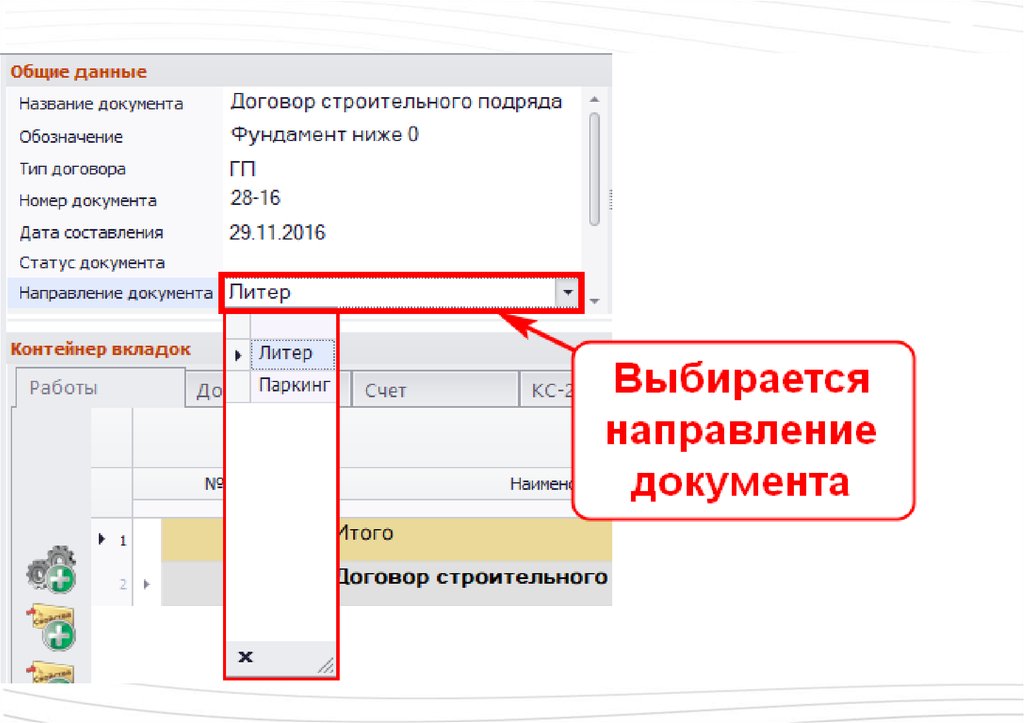Open the Направление документа dropdown arrow

pos(568,293)
